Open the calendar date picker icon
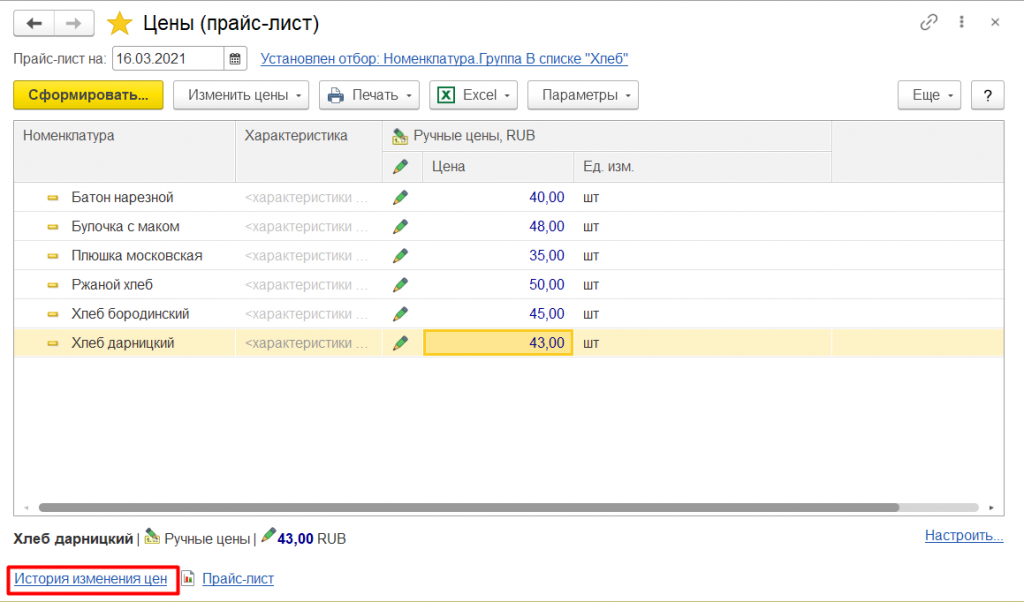This screenshot has width=1024, height=602. [235, 59]
